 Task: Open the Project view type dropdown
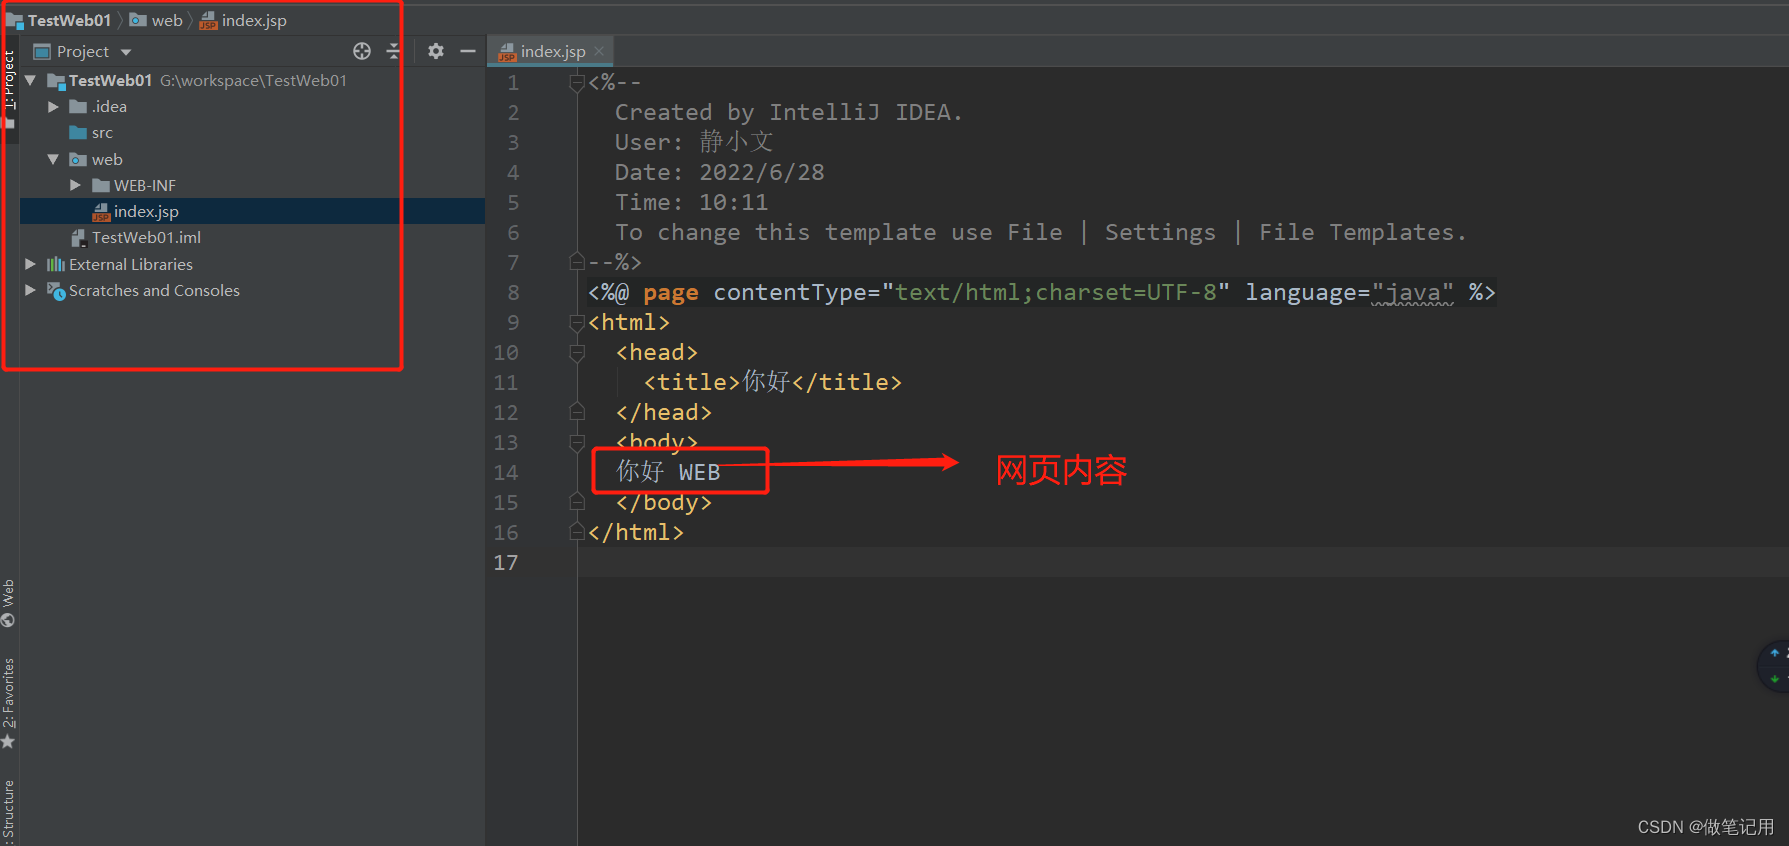pos(126,52)
